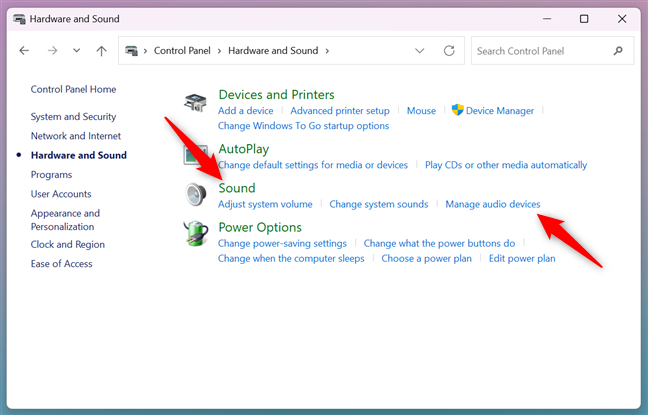Image resolution: width=648 pixels, height=415 pixels.
Task: Open User Accounts category
Action: (61, 194)
